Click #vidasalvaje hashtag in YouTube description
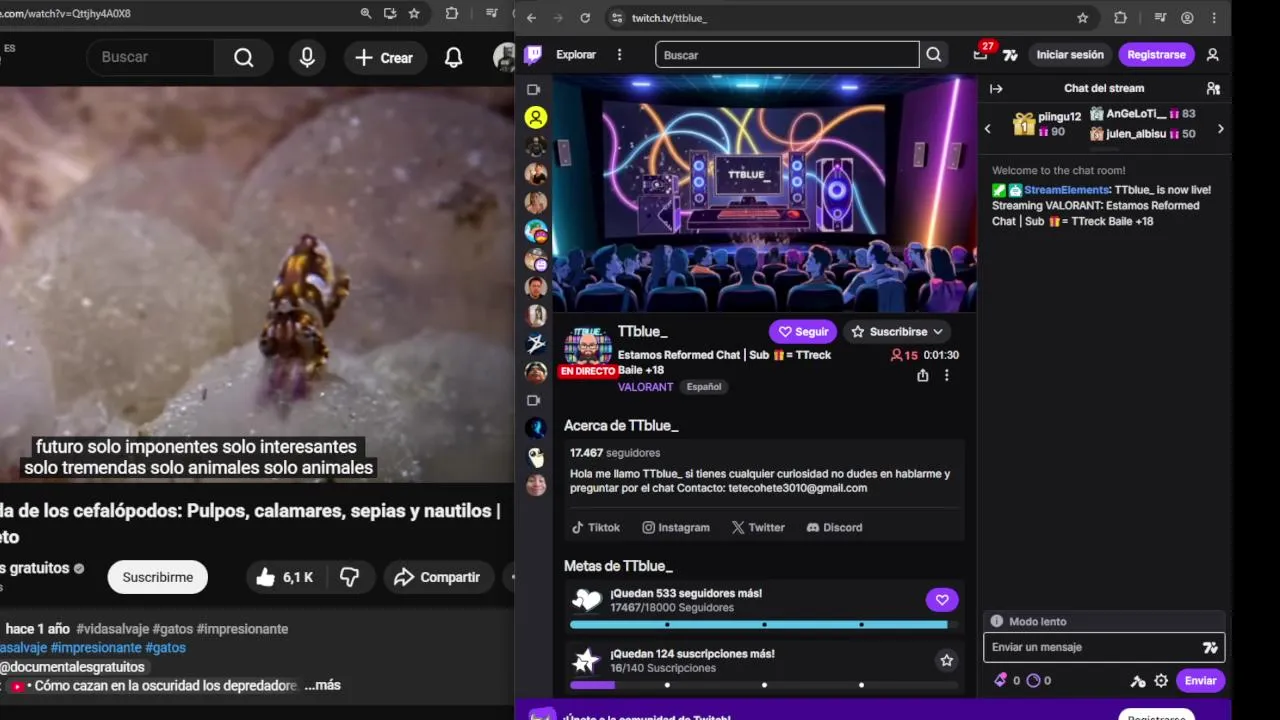Image resolution: width=1280 pixels, height=720 pixels. point(113,629)
